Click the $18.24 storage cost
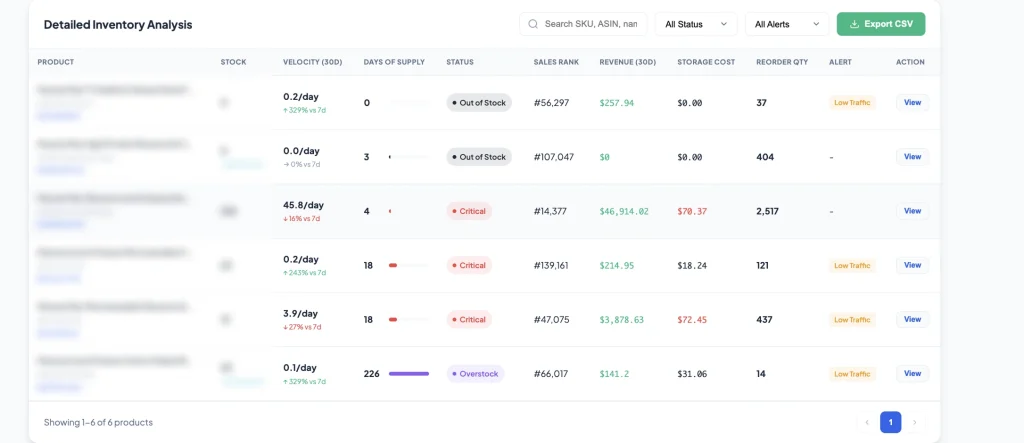 tap(692, 265)
